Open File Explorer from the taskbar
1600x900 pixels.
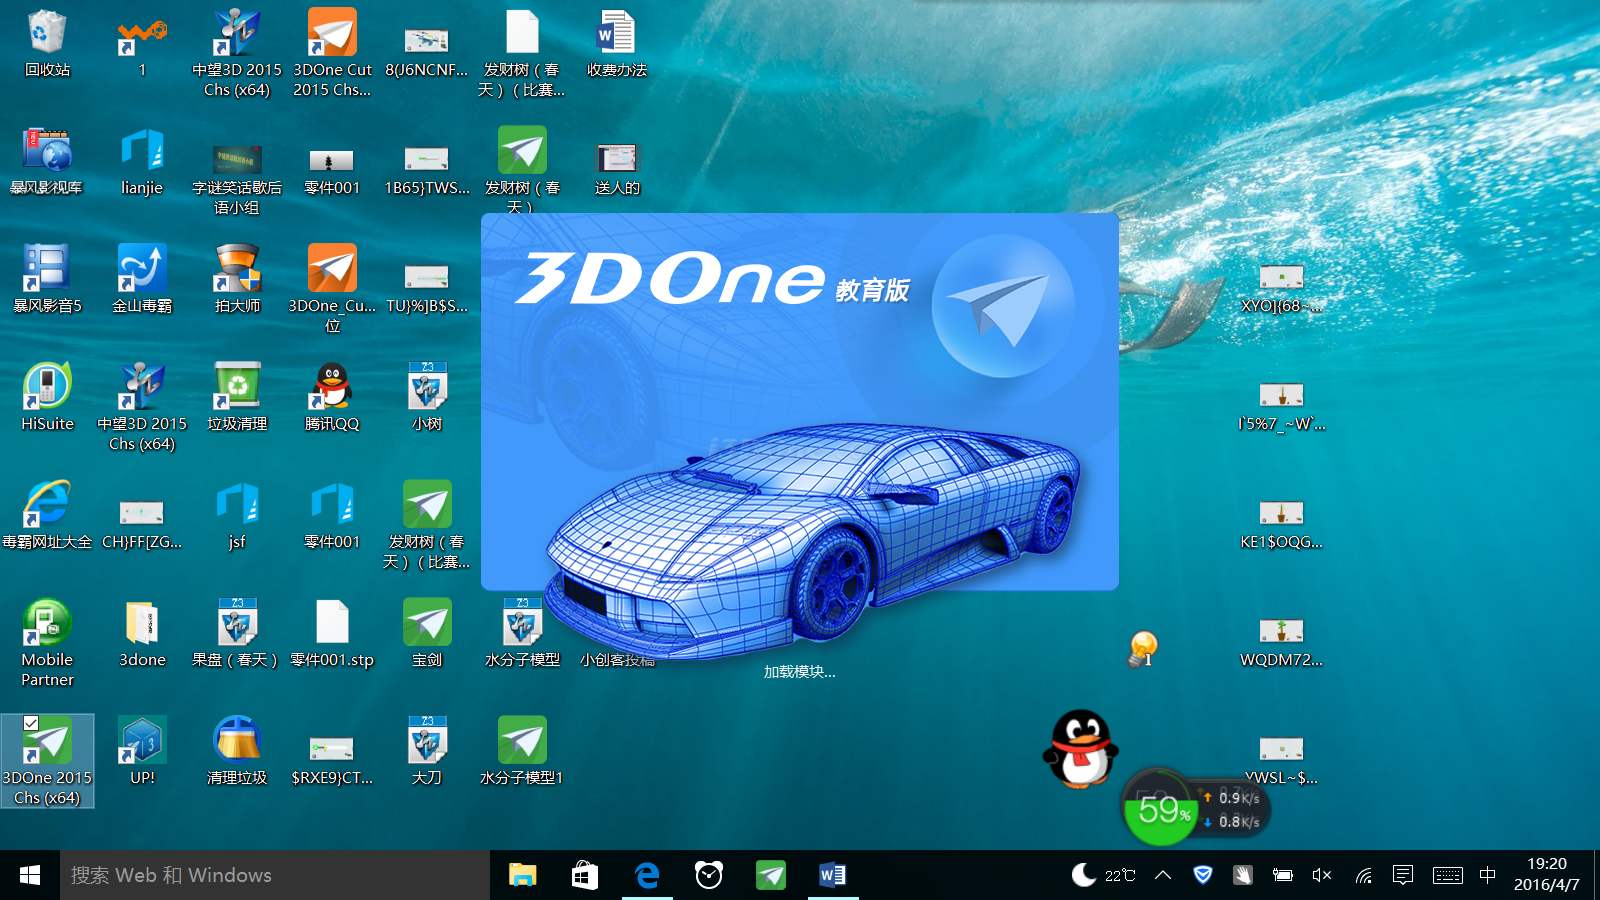(522, 875)
